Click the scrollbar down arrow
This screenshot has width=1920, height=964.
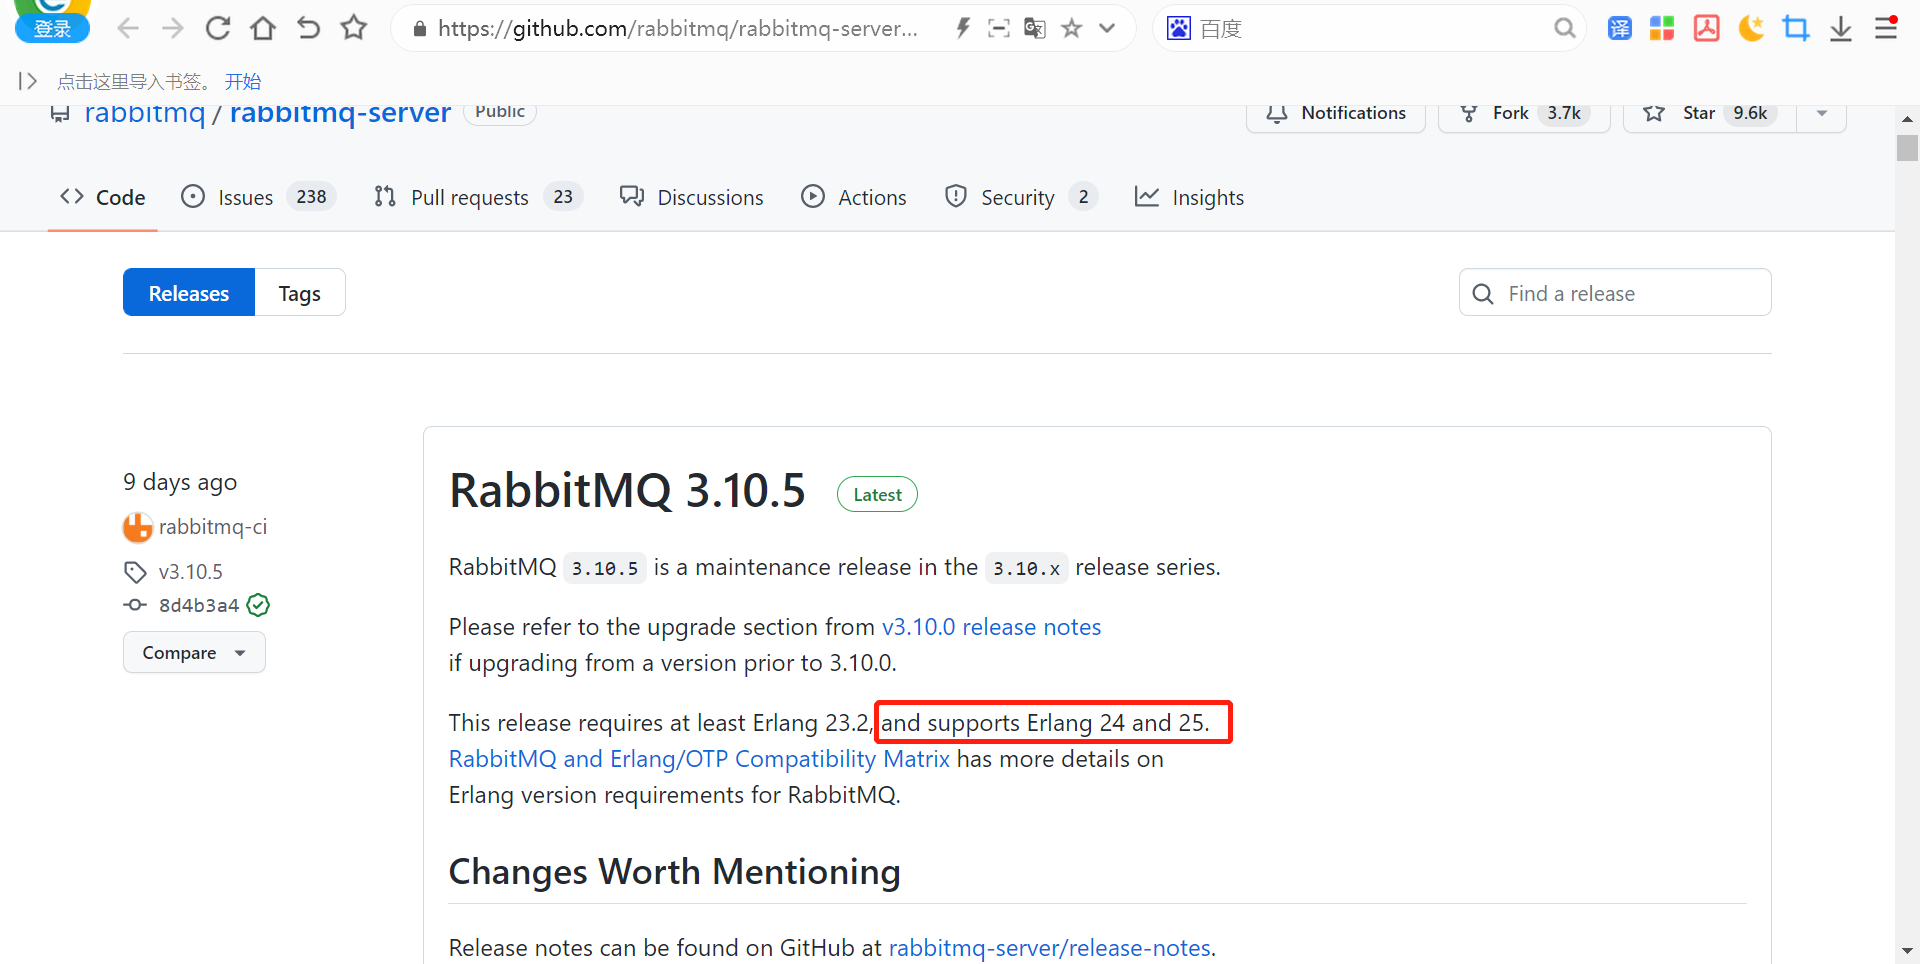(1907, 951)
